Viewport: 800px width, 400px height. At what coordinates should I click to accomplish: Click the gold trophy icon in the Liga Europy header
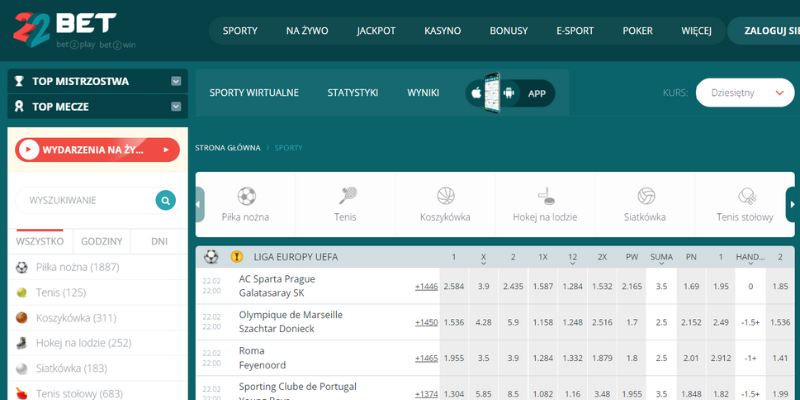pyautogui.click(x=237, y=257)
